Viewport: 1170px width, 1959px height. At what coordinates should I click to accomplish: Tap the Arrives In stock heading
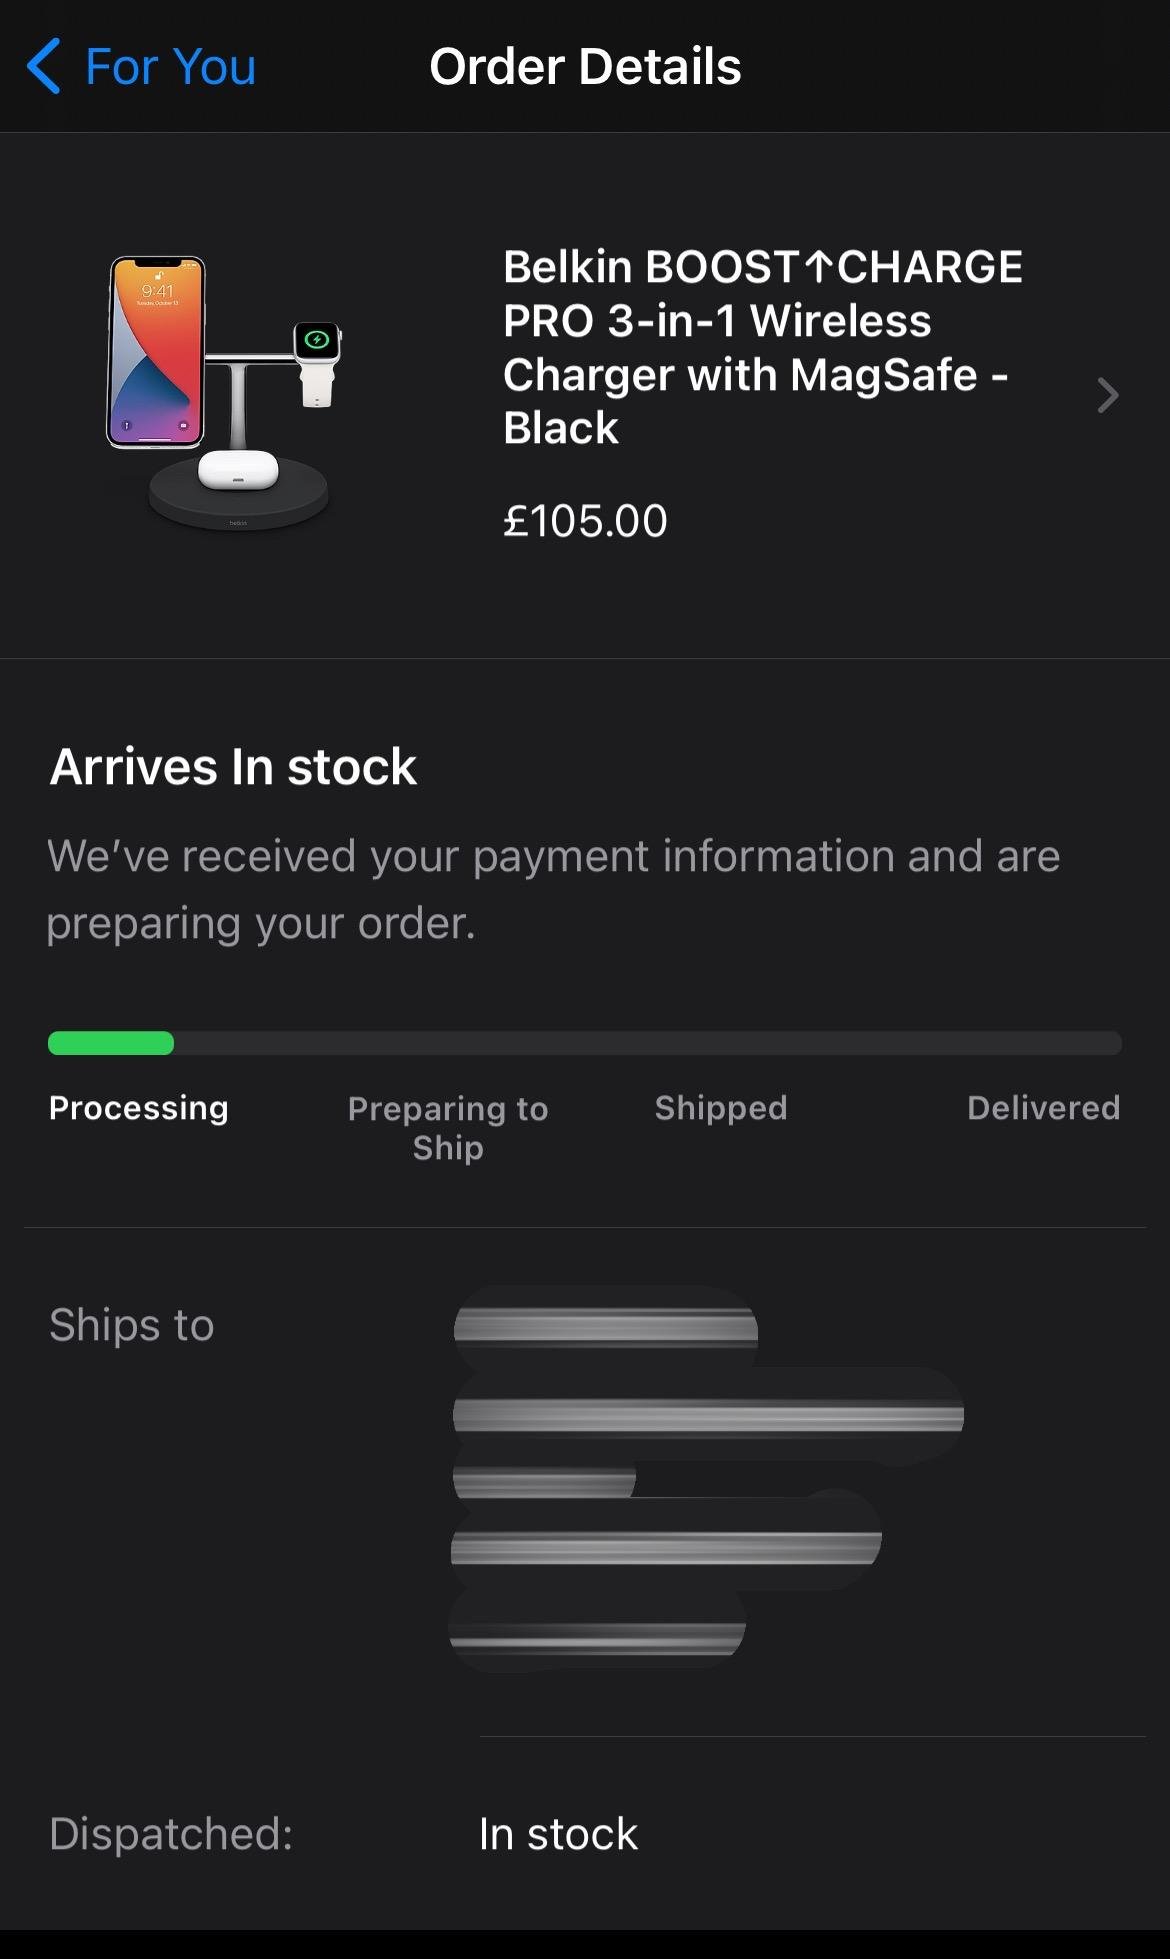pyautogui.click(x=233, y=767)
